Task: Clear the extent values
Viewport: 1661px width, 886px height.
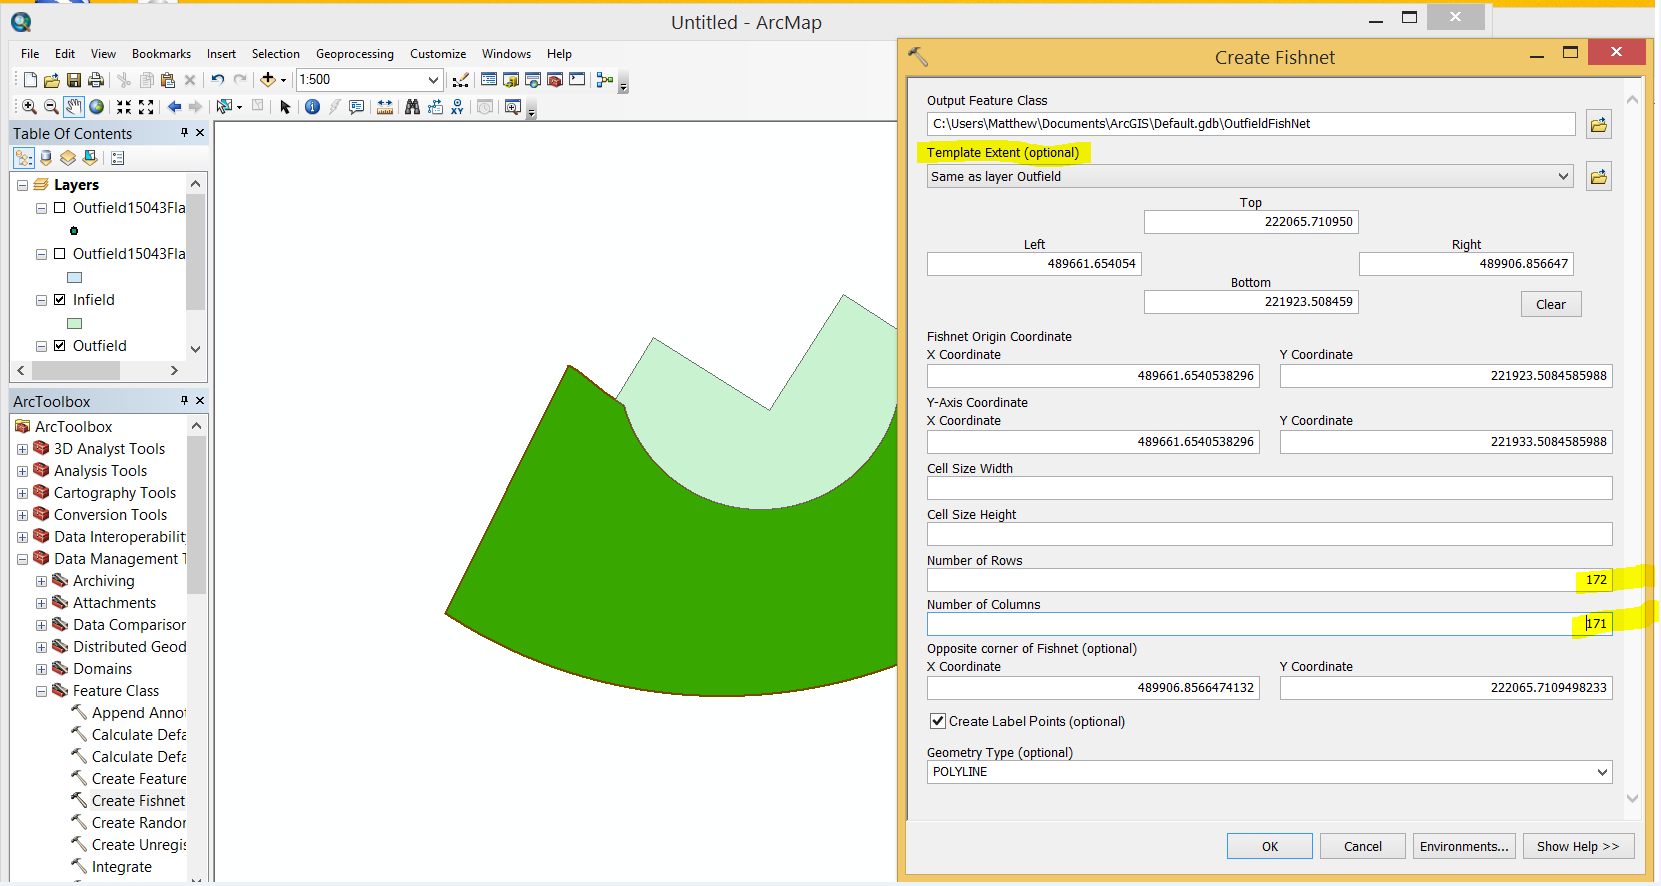Action: click(1551, 304)
